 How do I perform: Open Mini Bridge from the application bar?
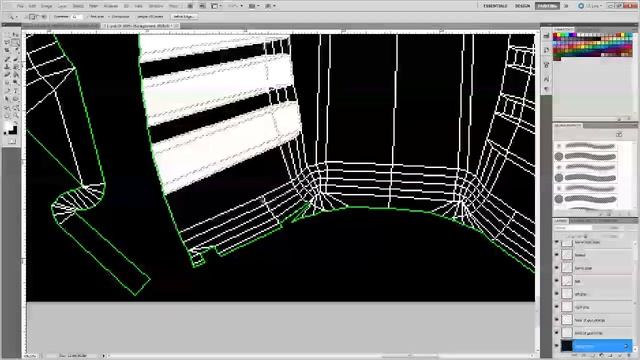click(202, 6)
